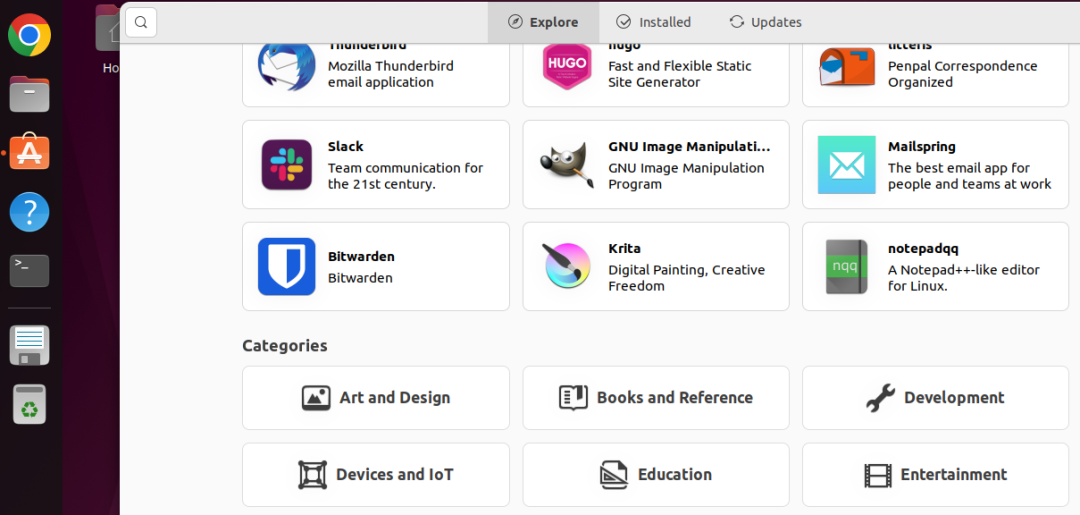This screenshot has width=1080, height=515.
Task: Click the Bitwarden shield icon
Action: tap(287, 266)
